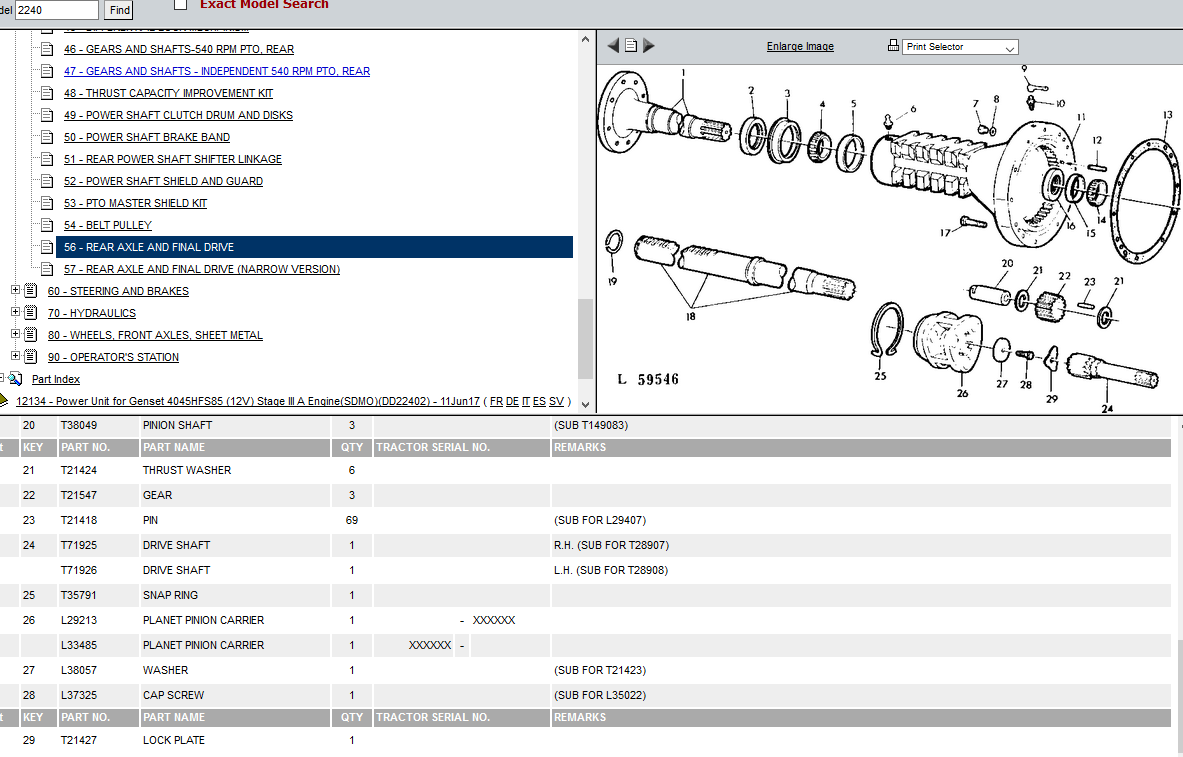
Task: Go to the previous diagram image arrow
Action: click(613, 46)
